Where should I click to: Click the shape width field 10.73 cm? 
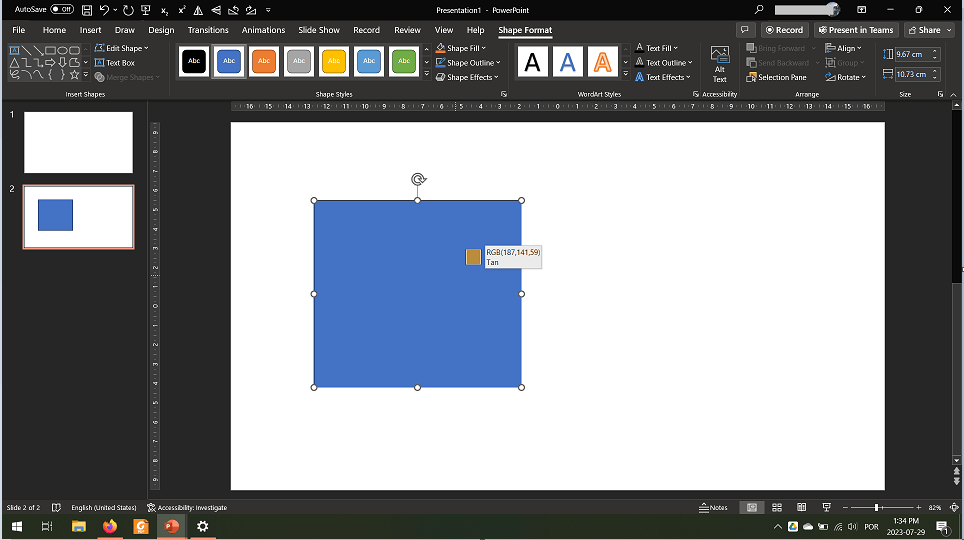click(x=912, y=74)
